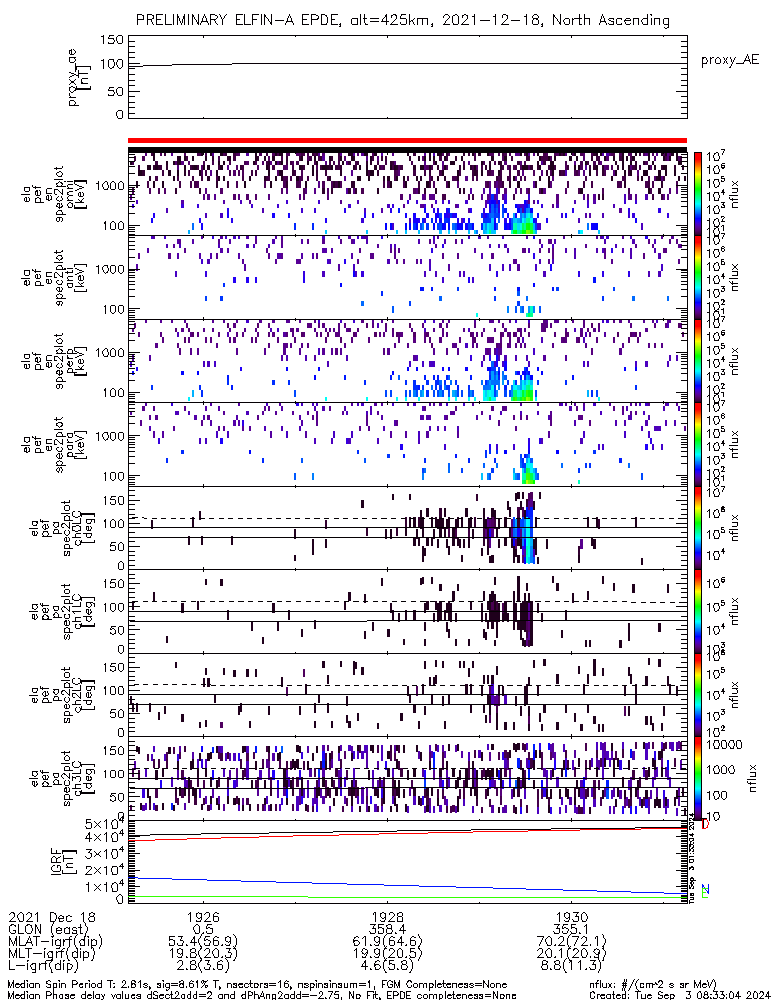The height and width of the screenshot is (1000, 775).
Task: Click the 5×10^4 tick on IGRF axis
Action: [x=105, y=823]
